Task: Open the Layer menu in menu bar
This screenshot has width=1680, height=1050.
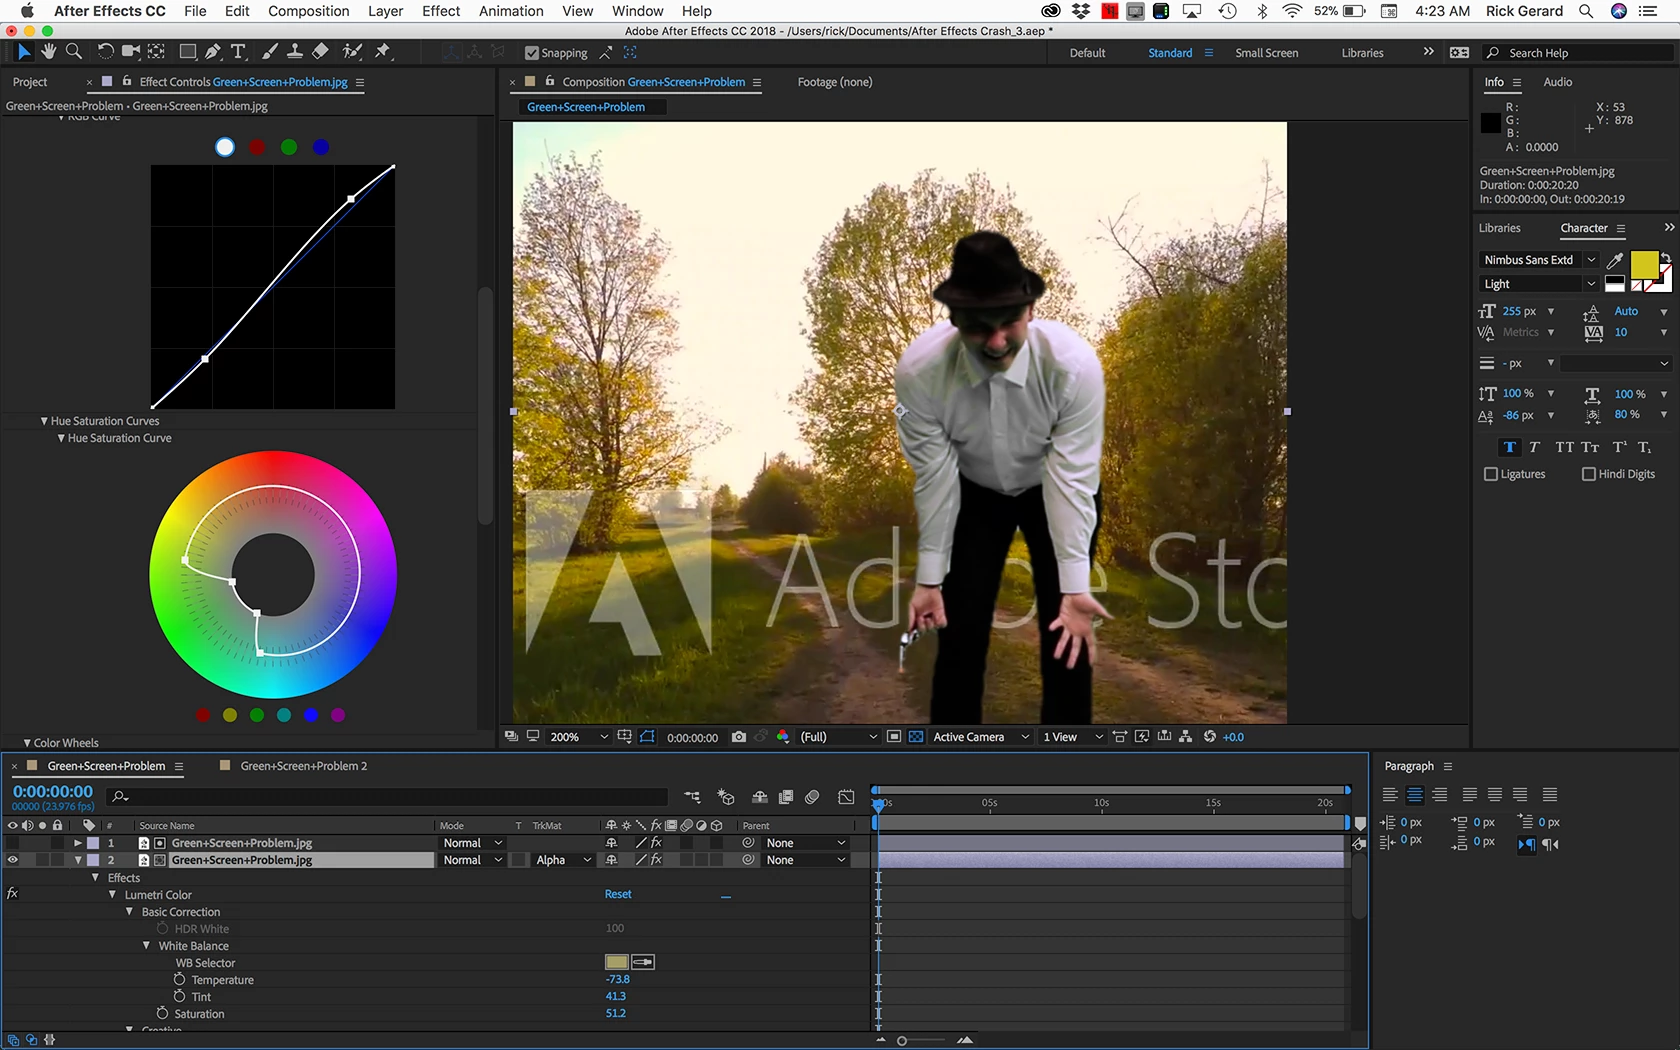Action: coord(385,11)
